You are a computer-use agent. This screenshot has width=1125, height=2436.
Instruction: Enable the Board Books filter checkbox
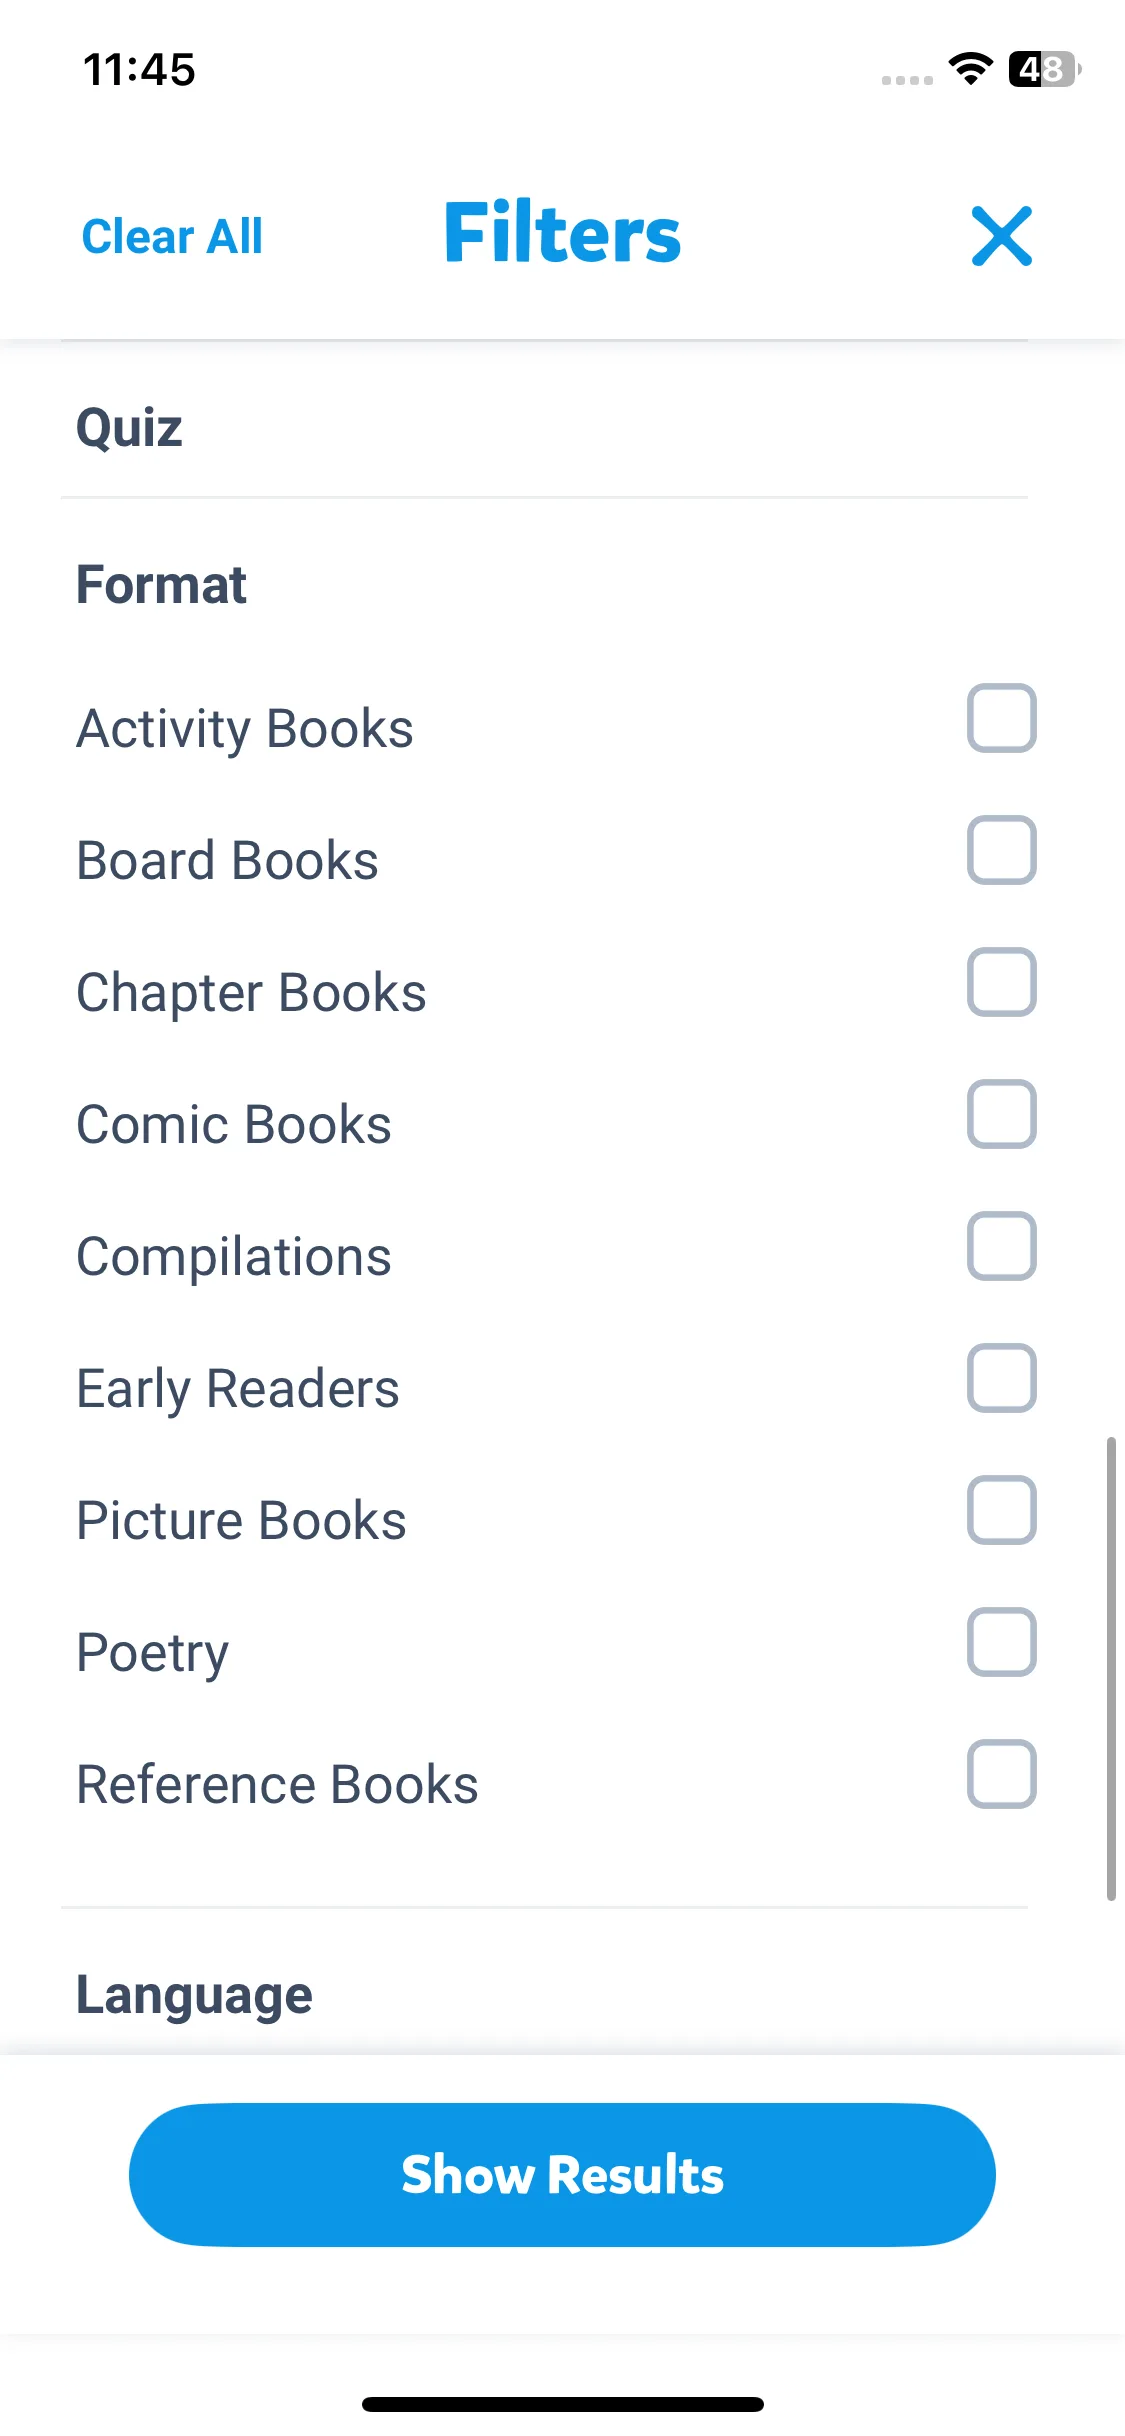pos(1001,850)
